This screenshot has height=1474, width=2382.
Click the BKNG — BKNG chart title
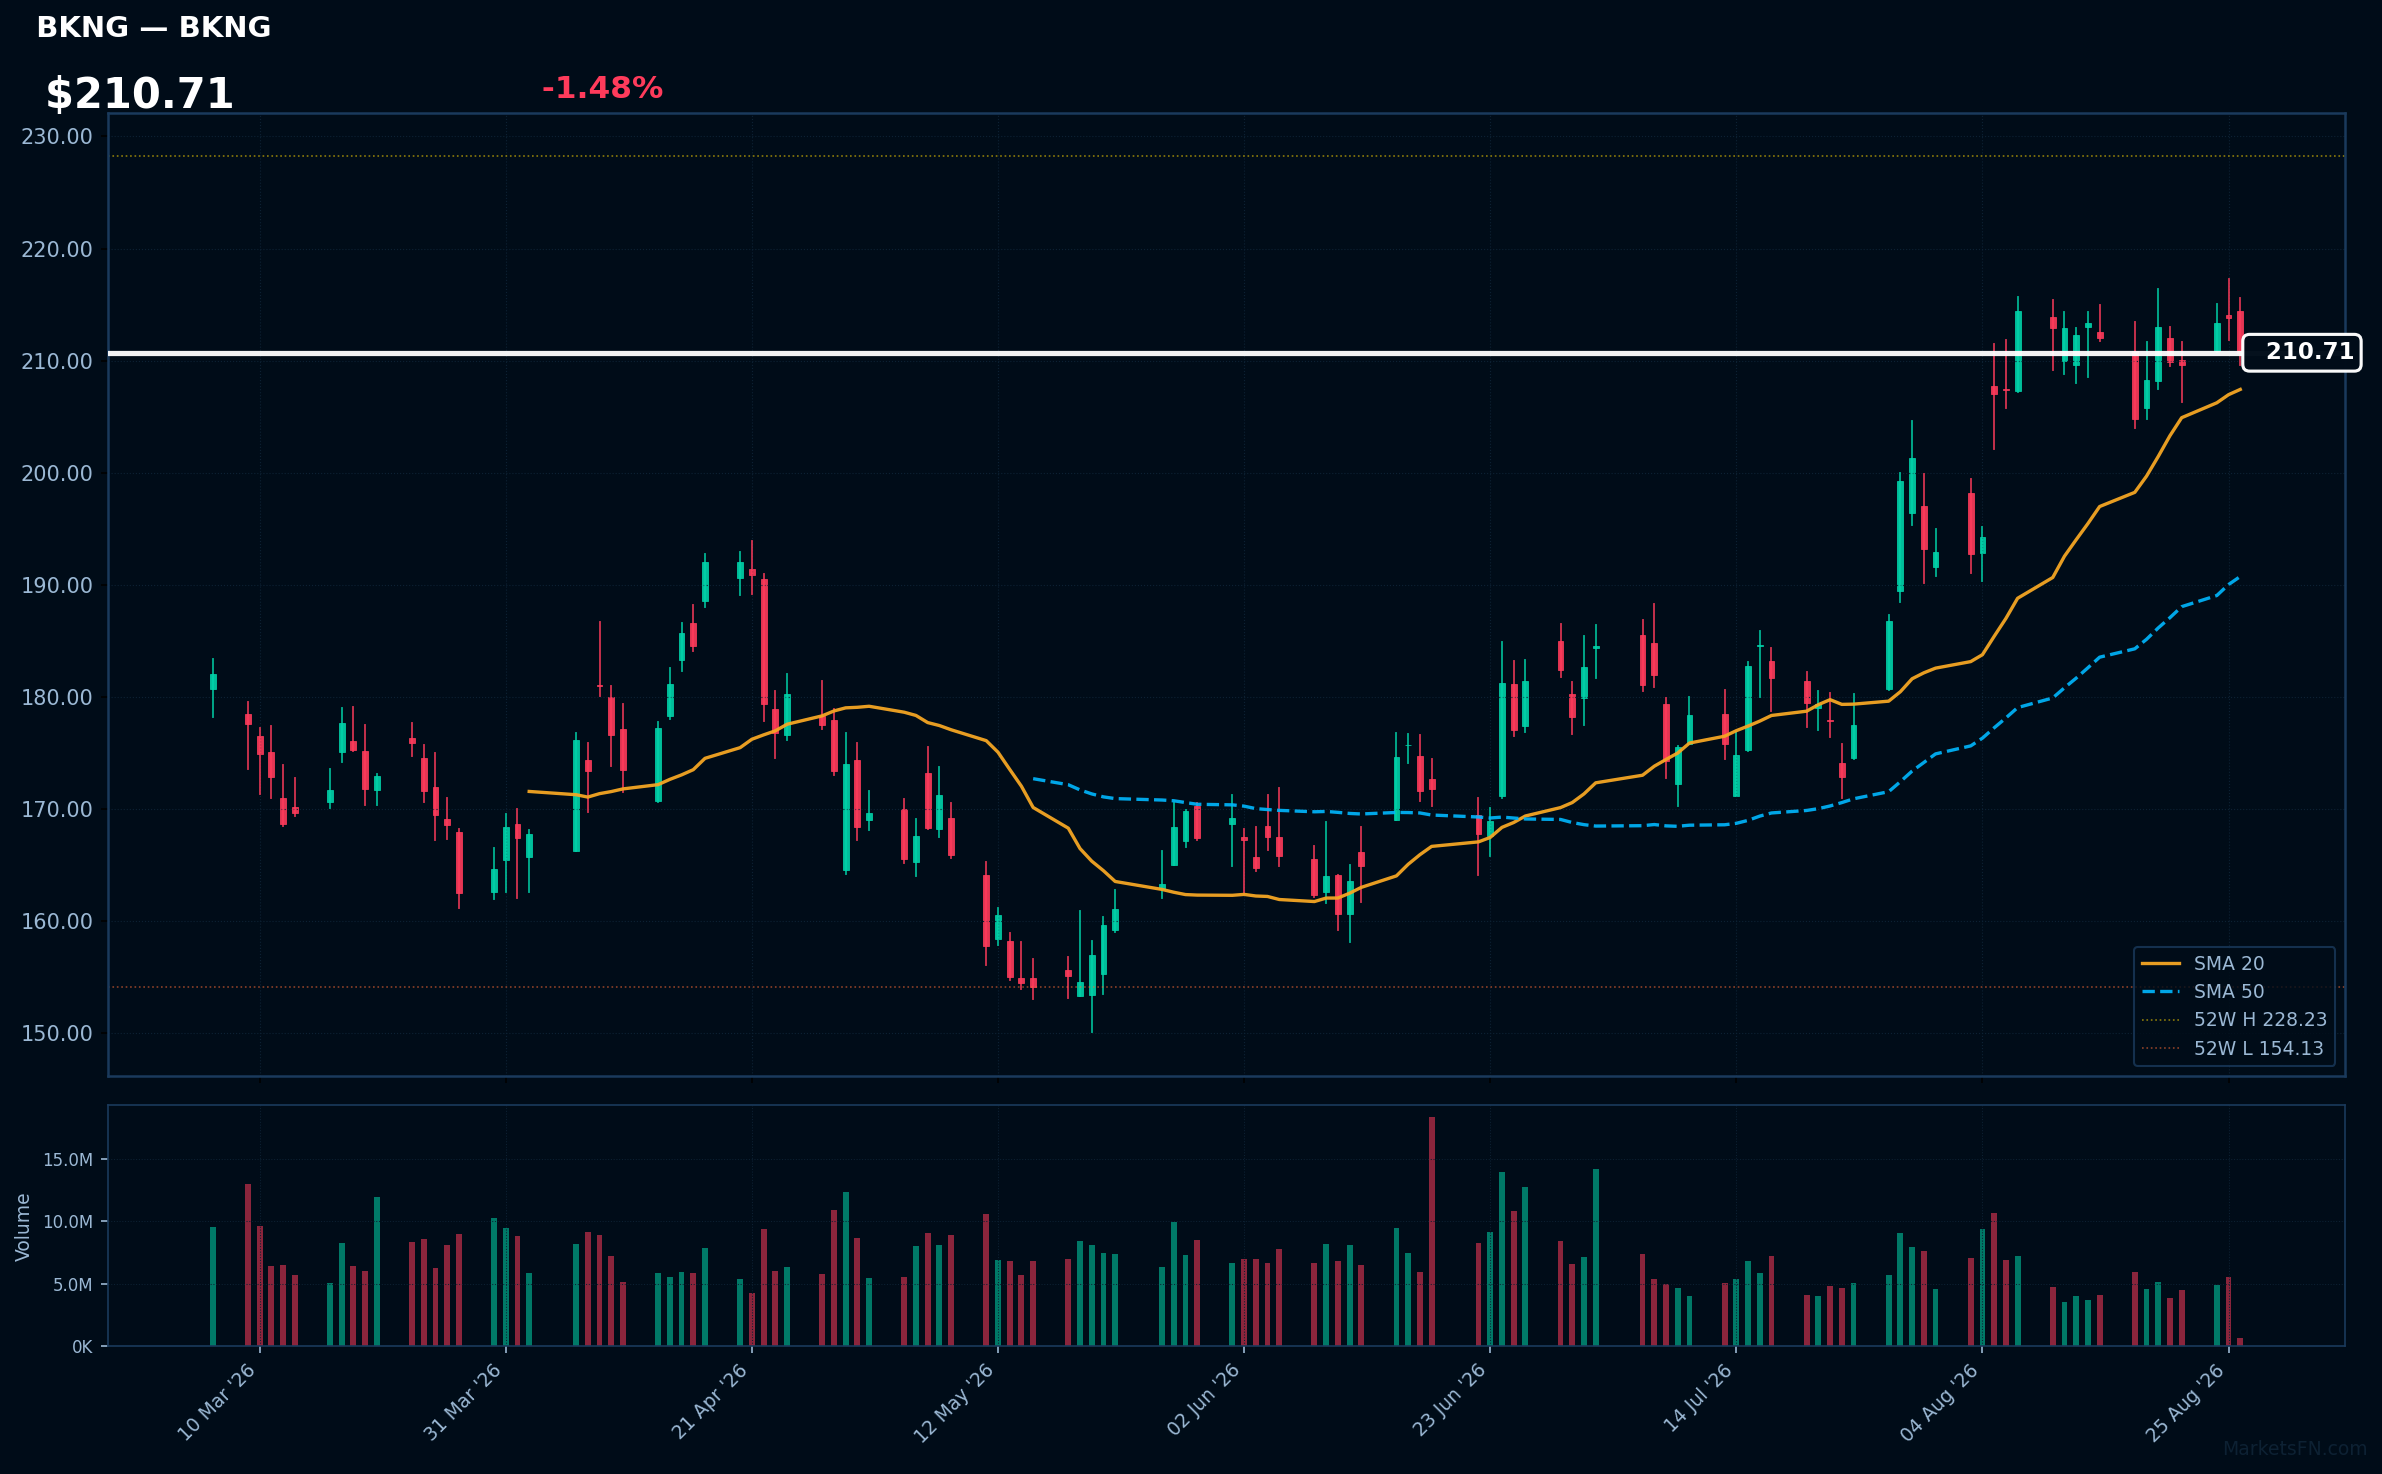[153, 27]
